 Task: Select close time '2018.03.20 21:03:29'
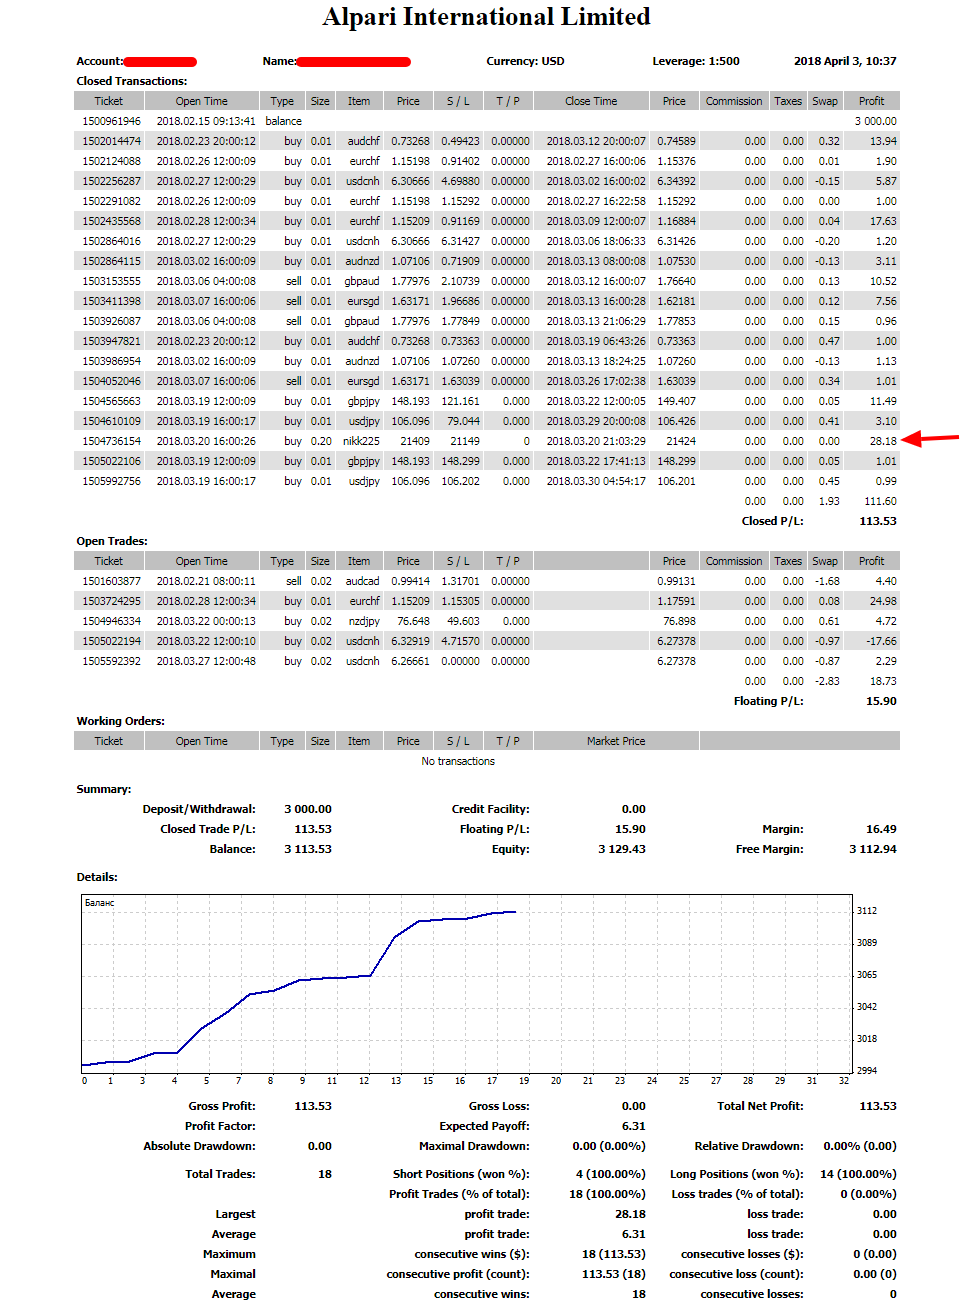coord(596,441)
